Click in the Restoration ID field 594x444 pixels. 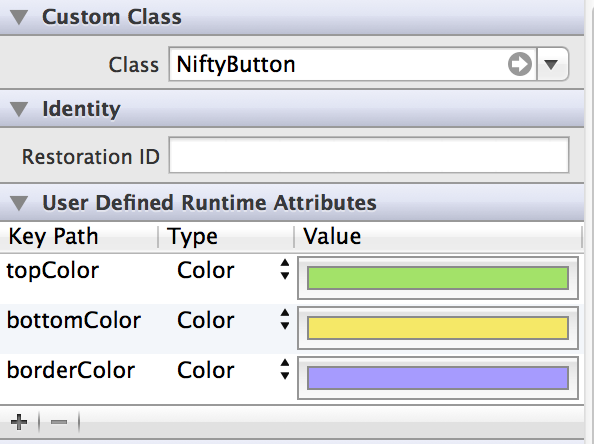coord(369,155)
